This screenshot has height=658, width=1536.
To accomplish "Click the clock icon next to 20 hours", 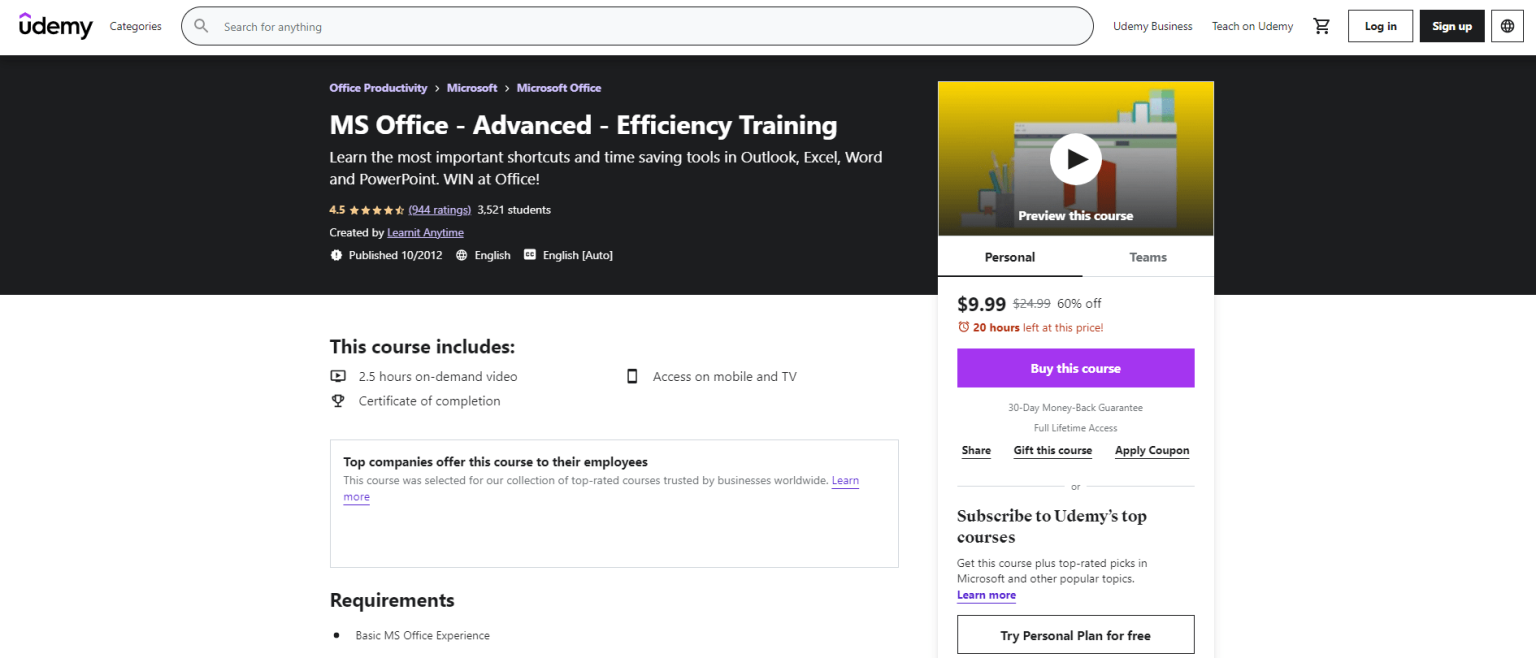I will [962, 327].
